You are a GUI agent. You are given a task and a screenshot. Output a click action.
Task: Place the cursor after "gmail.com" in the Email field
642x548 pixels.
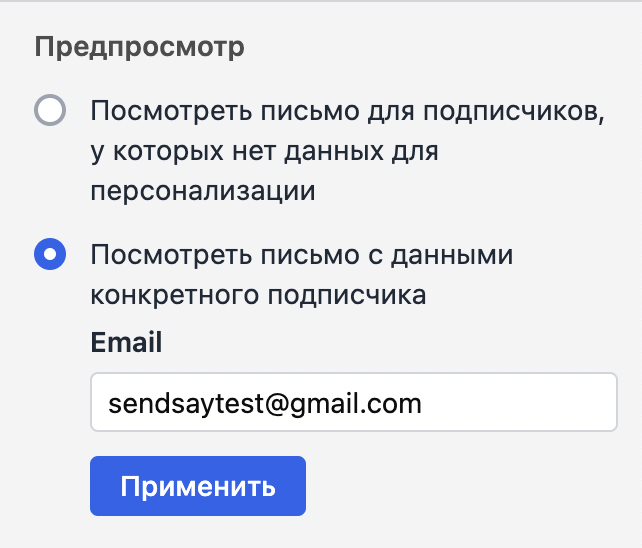point(424,403)
